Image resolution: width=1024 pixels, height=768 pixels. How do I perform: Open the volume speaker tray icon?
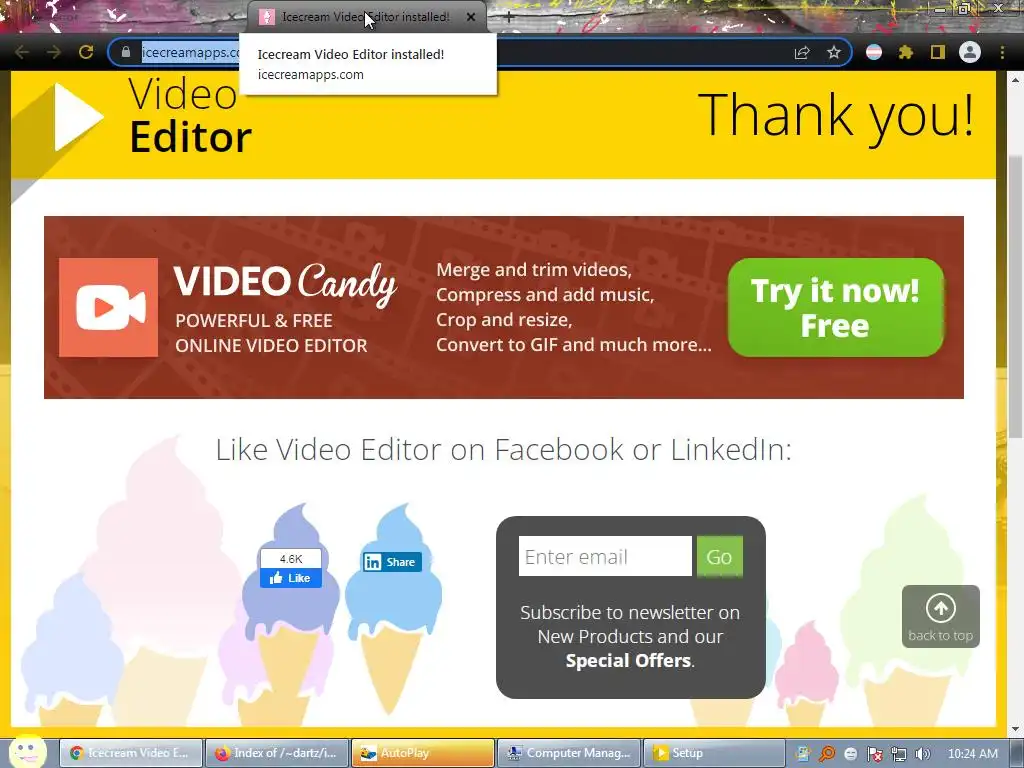click(923, 754)
